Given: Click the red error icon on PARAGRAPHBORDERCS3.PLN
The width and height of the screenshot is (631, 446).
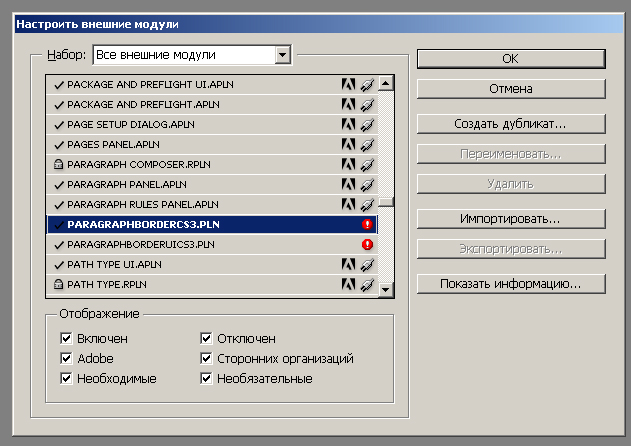Looking at the screenshot, I should tap(367, 225).
